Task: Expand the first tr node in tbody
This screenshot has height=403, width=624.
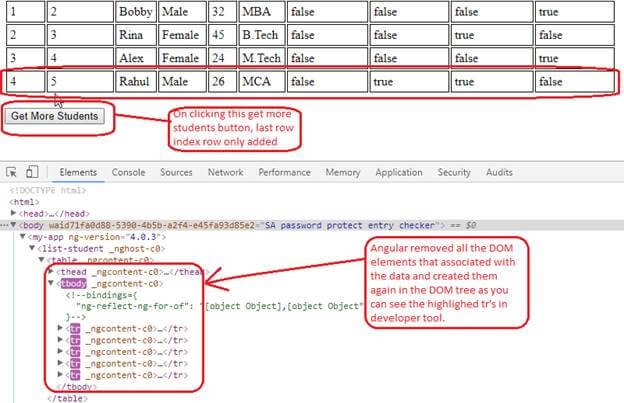Action: point(60,328)
